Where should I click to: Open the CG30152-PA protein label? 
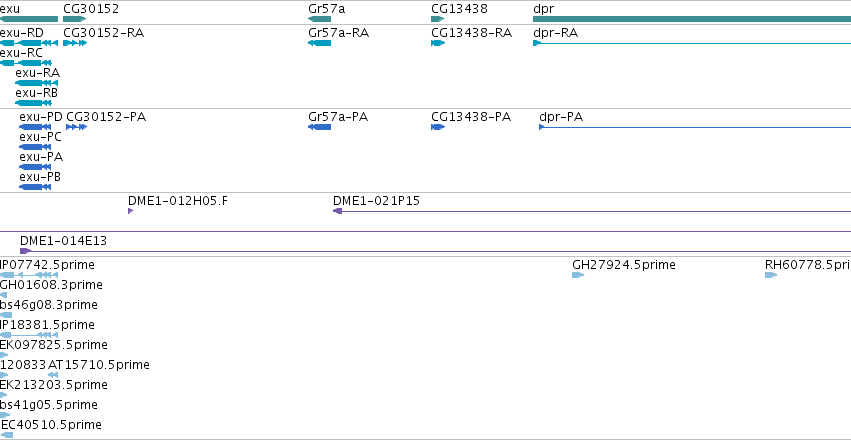(x=106, y=117)
